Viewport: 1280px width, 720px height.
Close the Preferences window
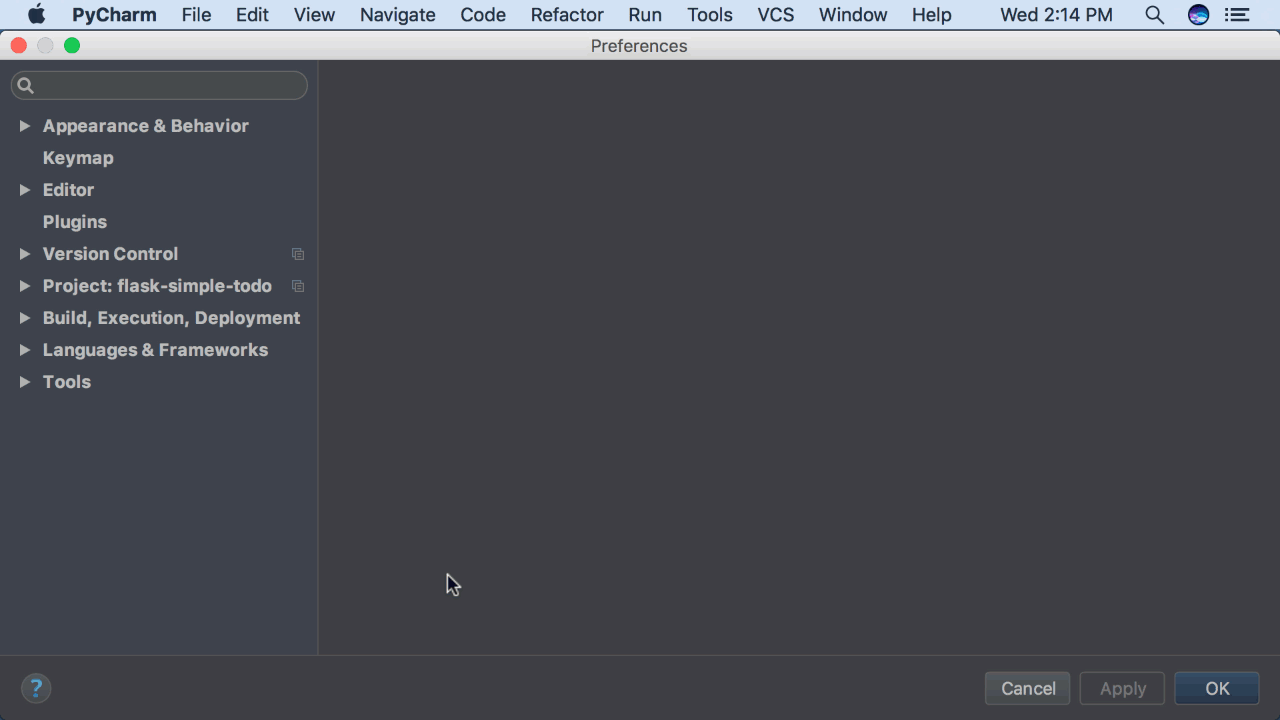tap(19, 45)
